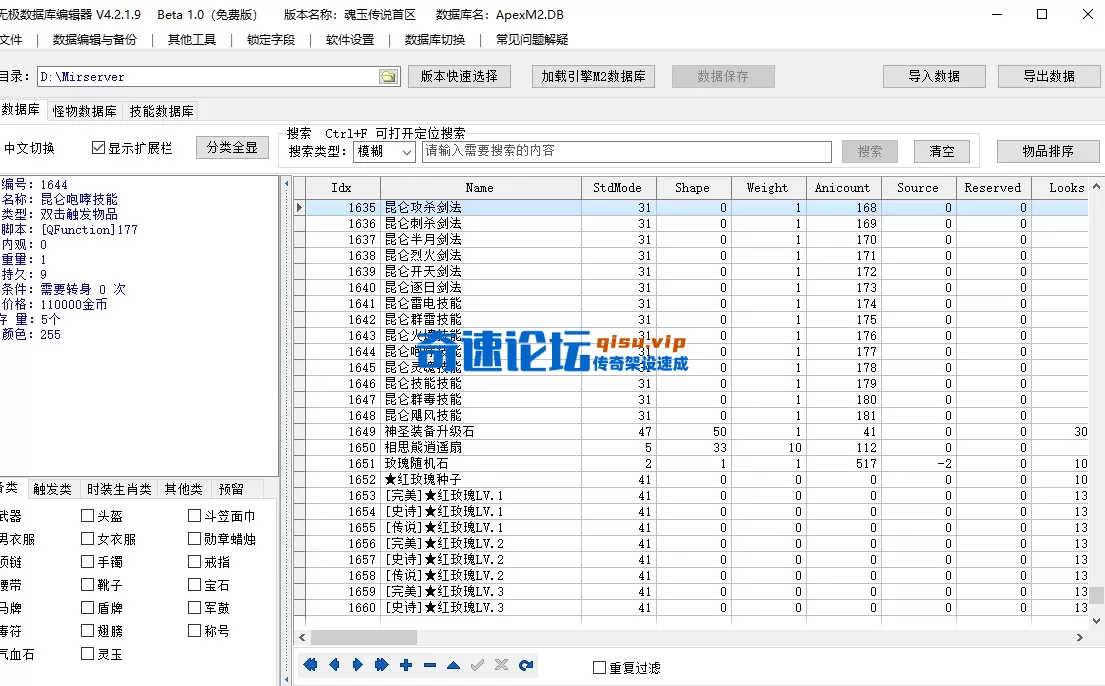Refresh data with the circular arrow icon

[x=525, y=664]
